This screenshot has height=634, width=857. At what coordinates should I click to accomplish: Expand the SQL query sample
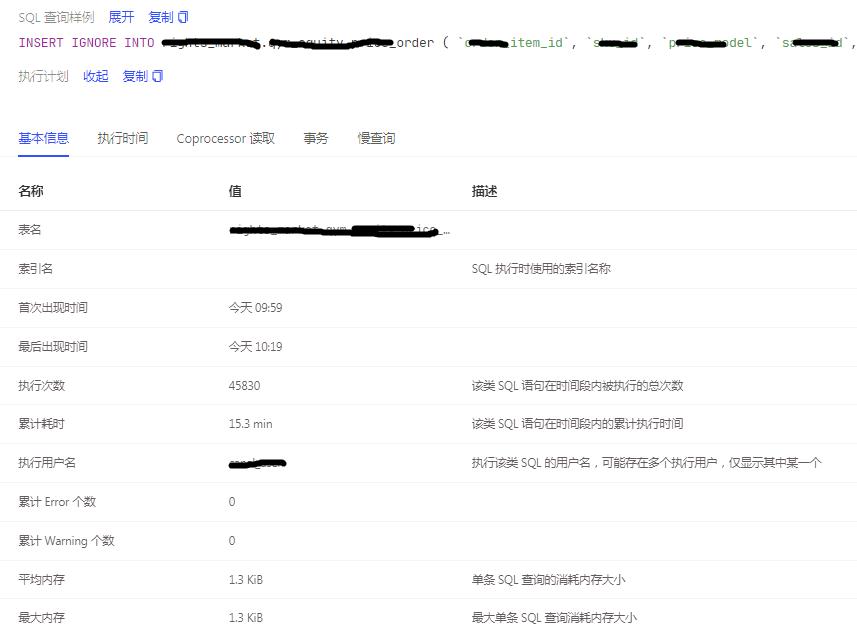121,17
